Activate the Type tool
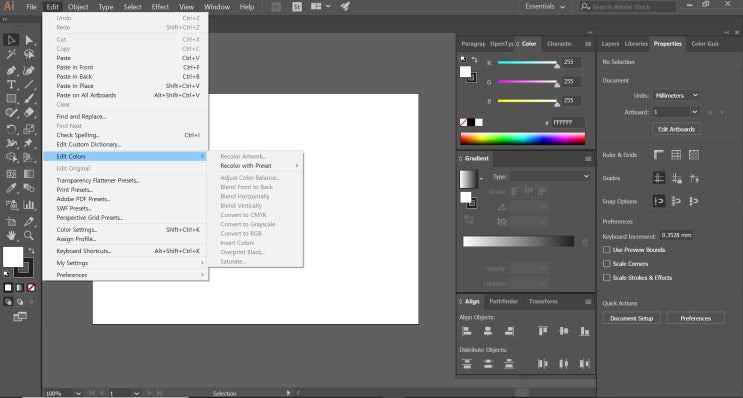The width and height of the screenshot is (743, 398). pos(11,85)
